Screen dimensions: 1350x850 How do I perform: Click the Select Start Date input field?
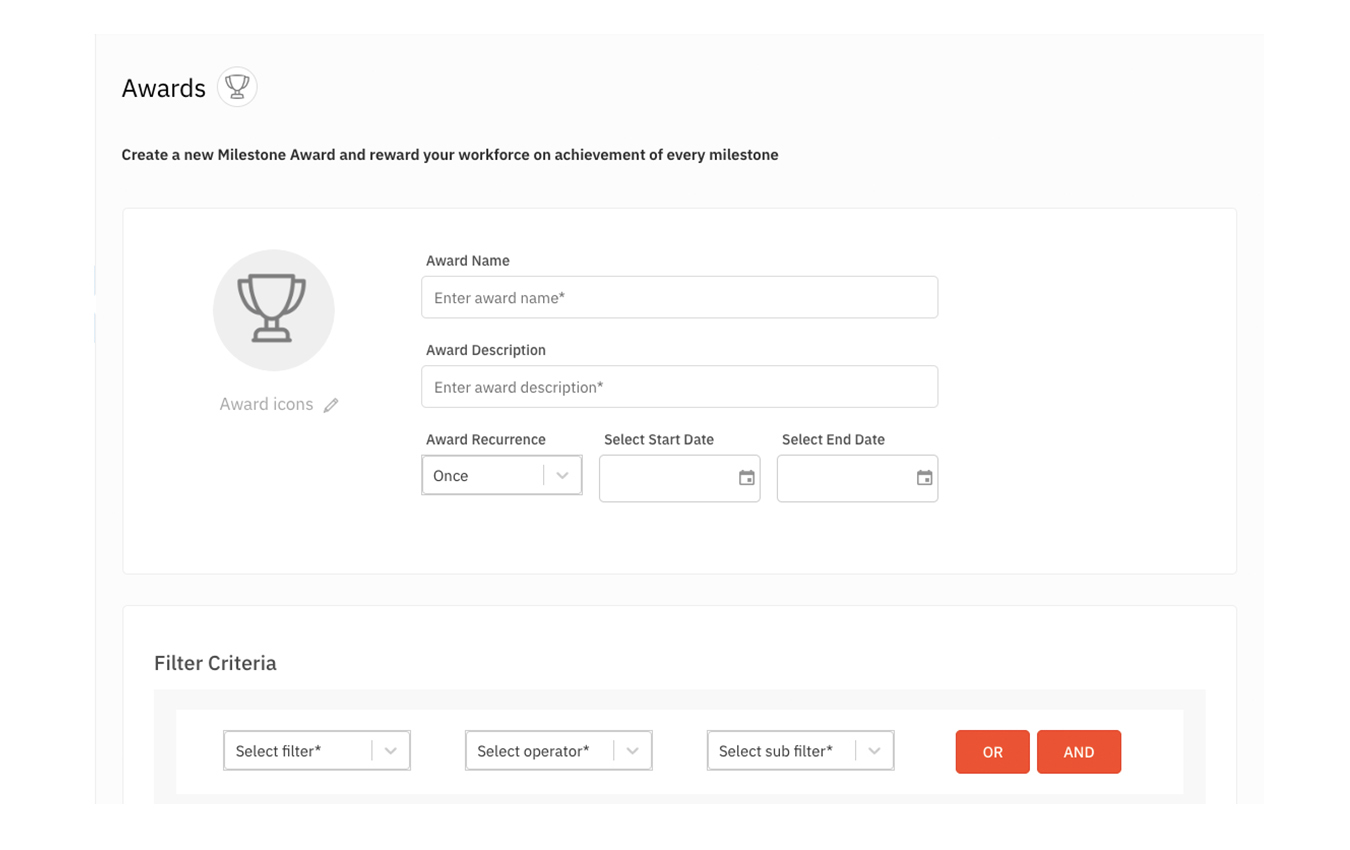(670, 478)
